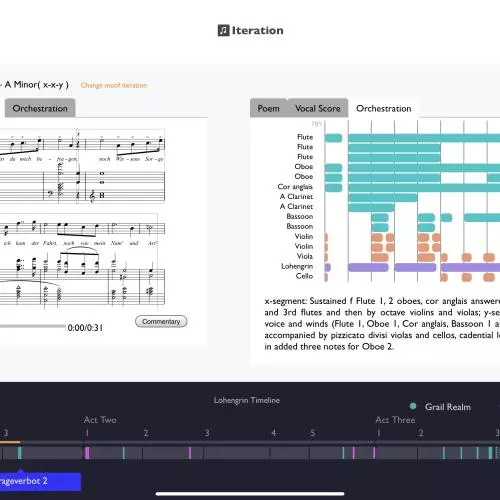The image size is (500, 500).
Task: Click the Lohengrin Timeline heading
Action: 247,400
